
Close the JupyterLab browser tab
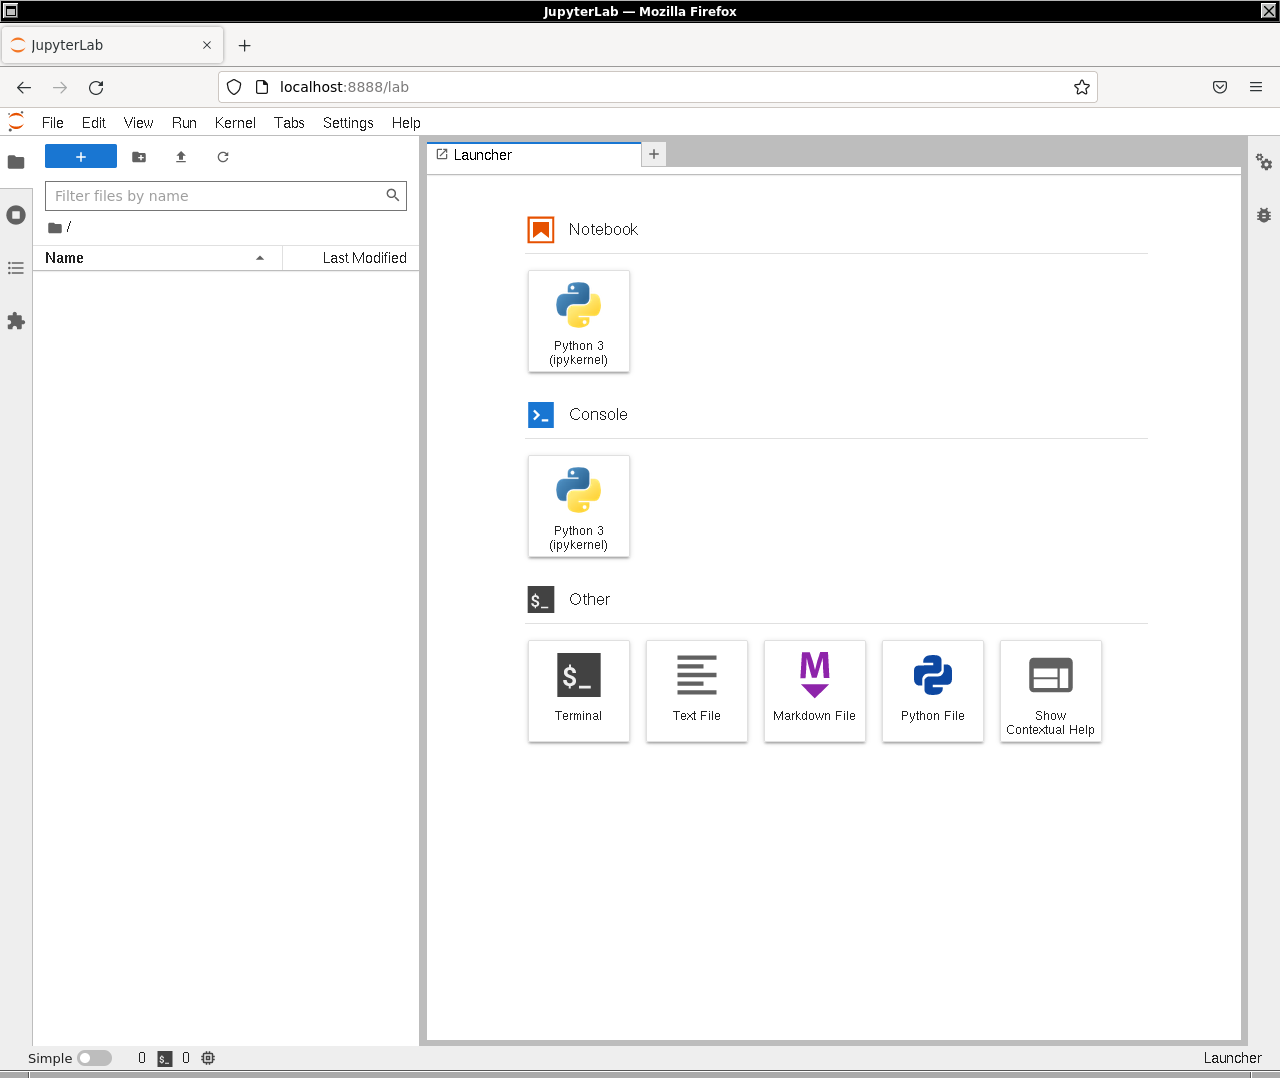click(207, 45)
